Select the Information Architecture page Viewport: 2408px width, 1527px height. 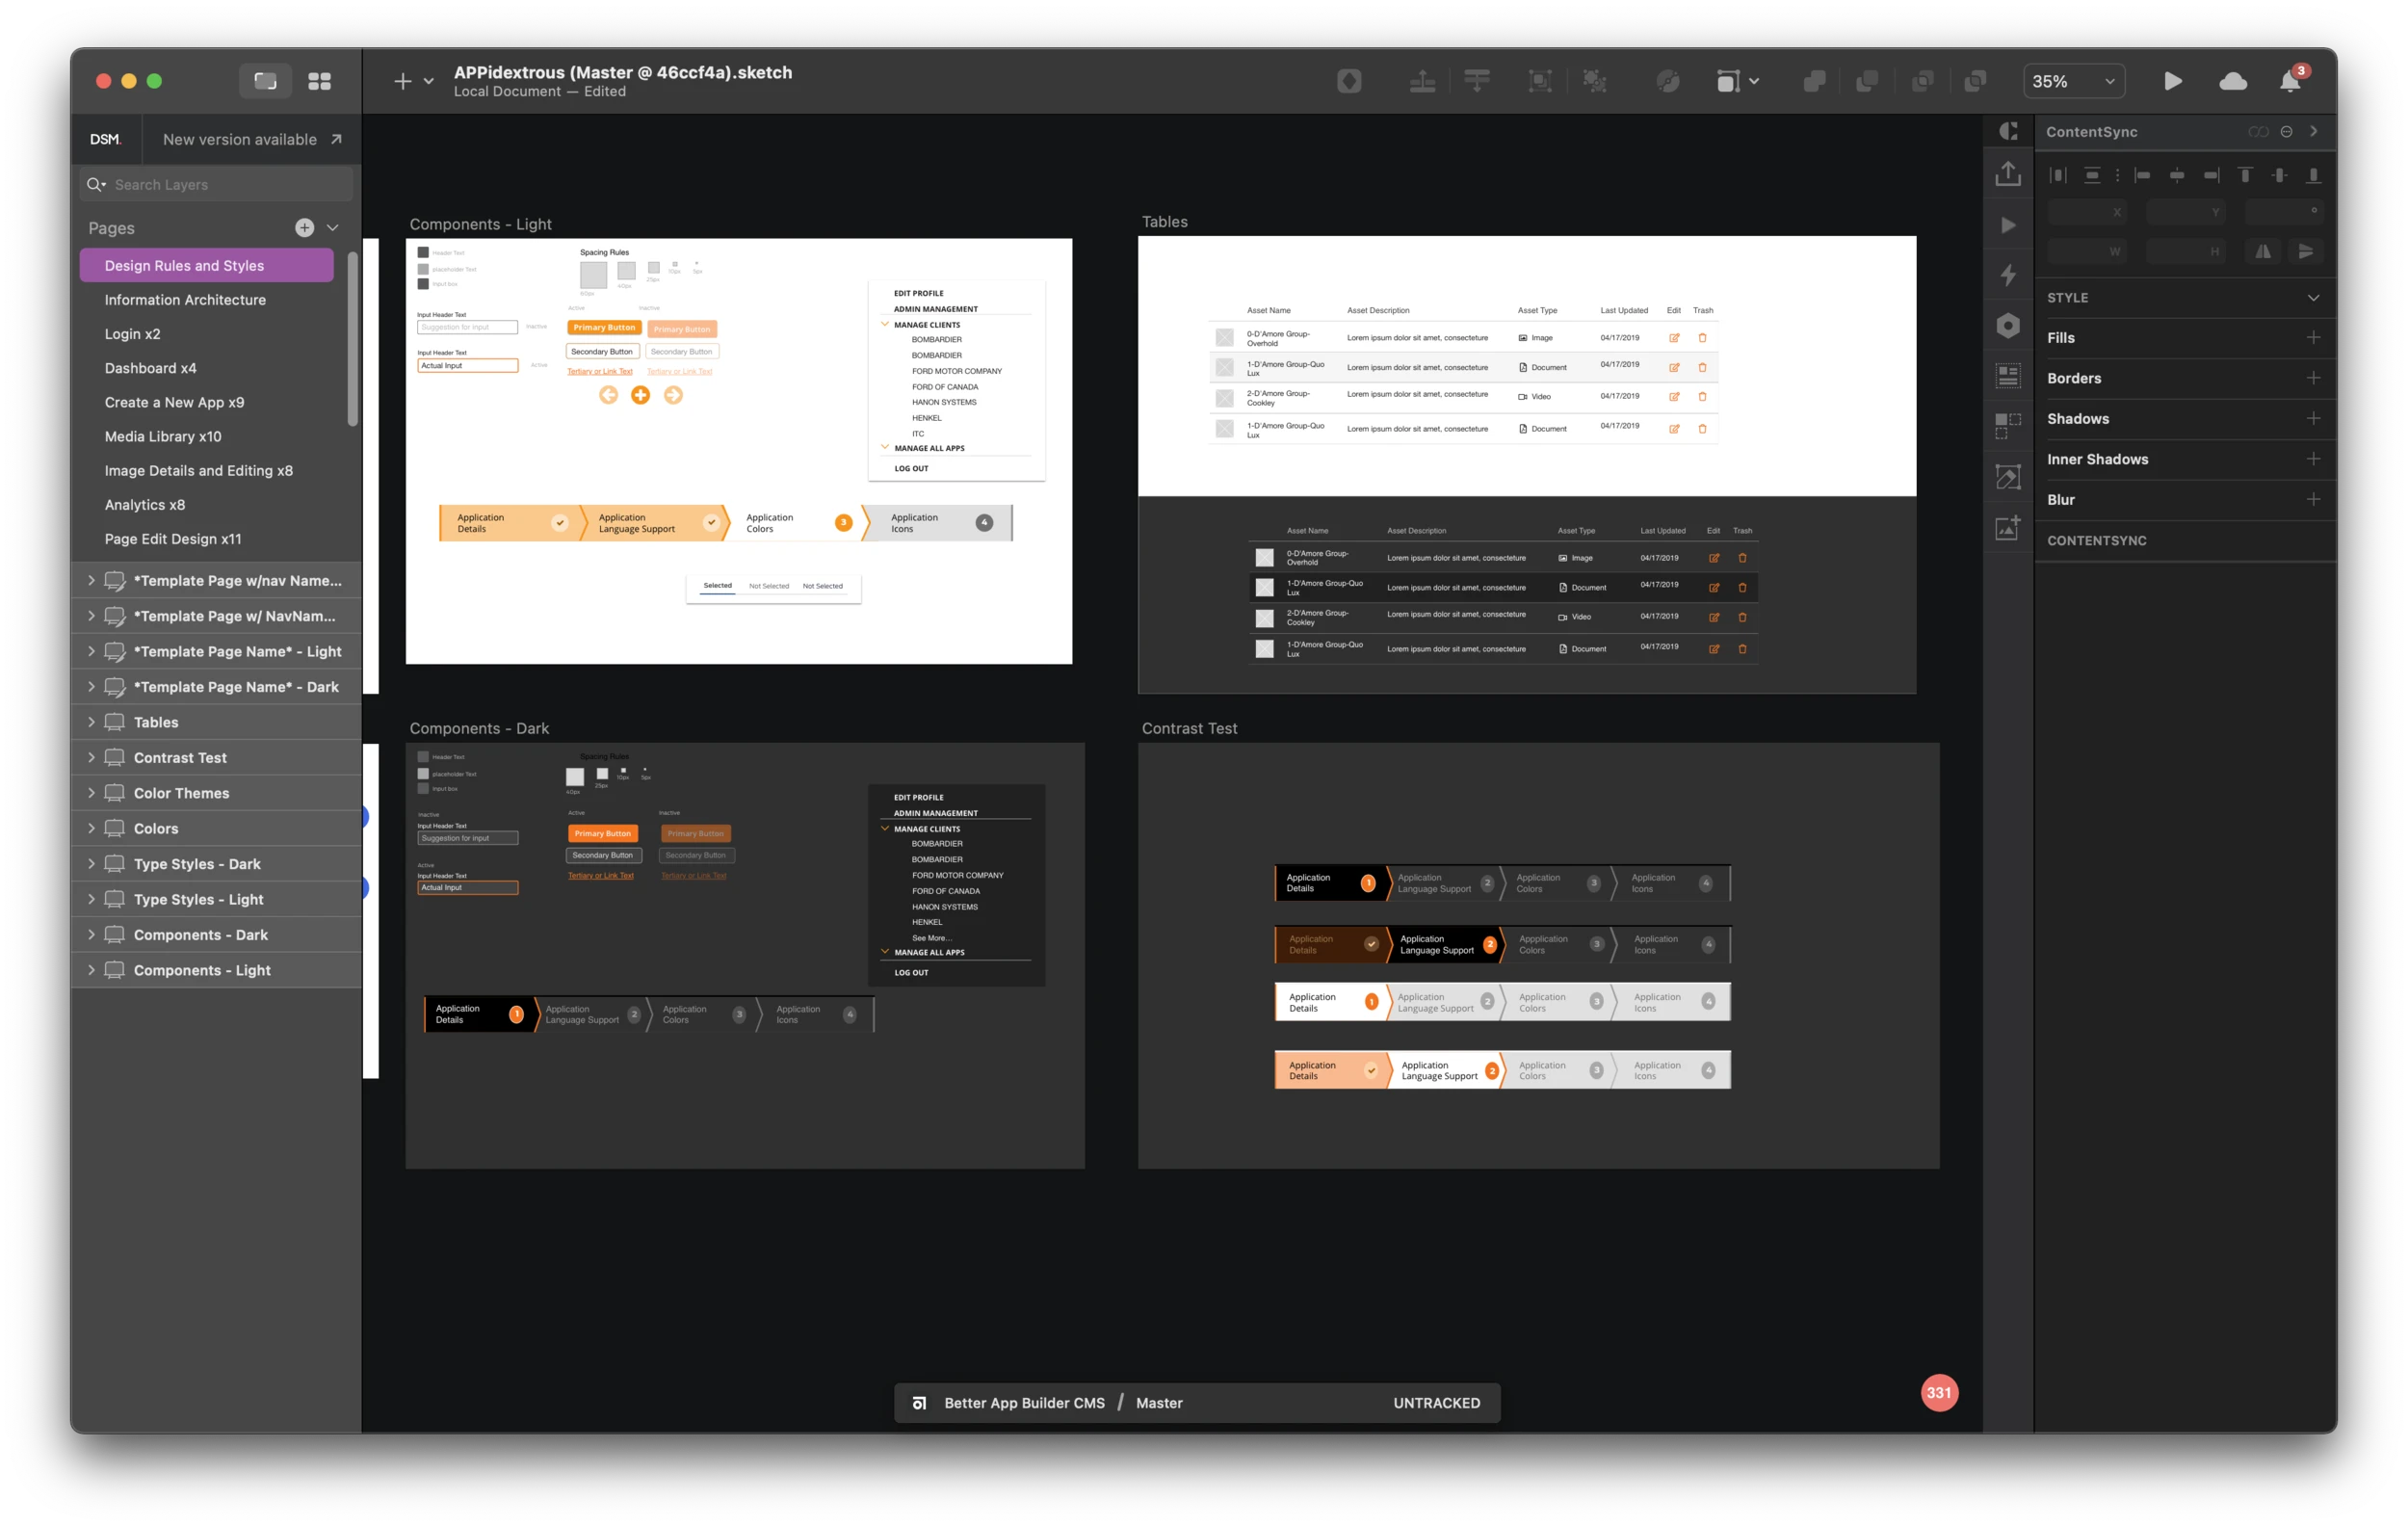pyautogui.click(x=185, y=300)
